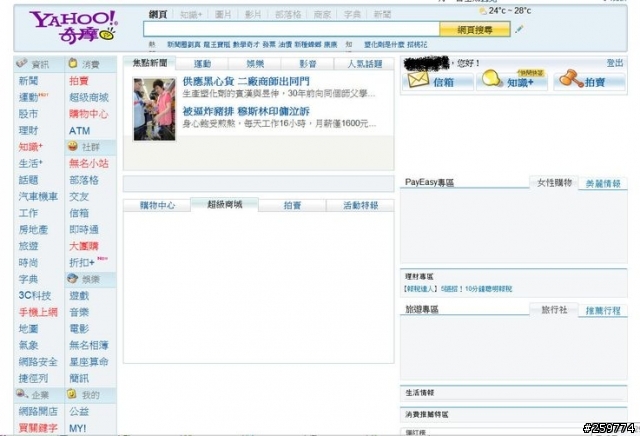Open the 超級商城 shopping tab
The height and width of the screenshot is (436, 640).
coord(224,204)
